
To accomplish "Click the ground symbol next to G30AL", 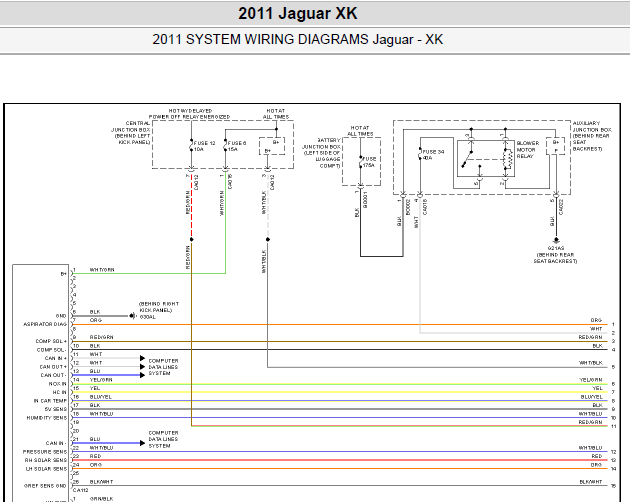I will tap(133, 316).
